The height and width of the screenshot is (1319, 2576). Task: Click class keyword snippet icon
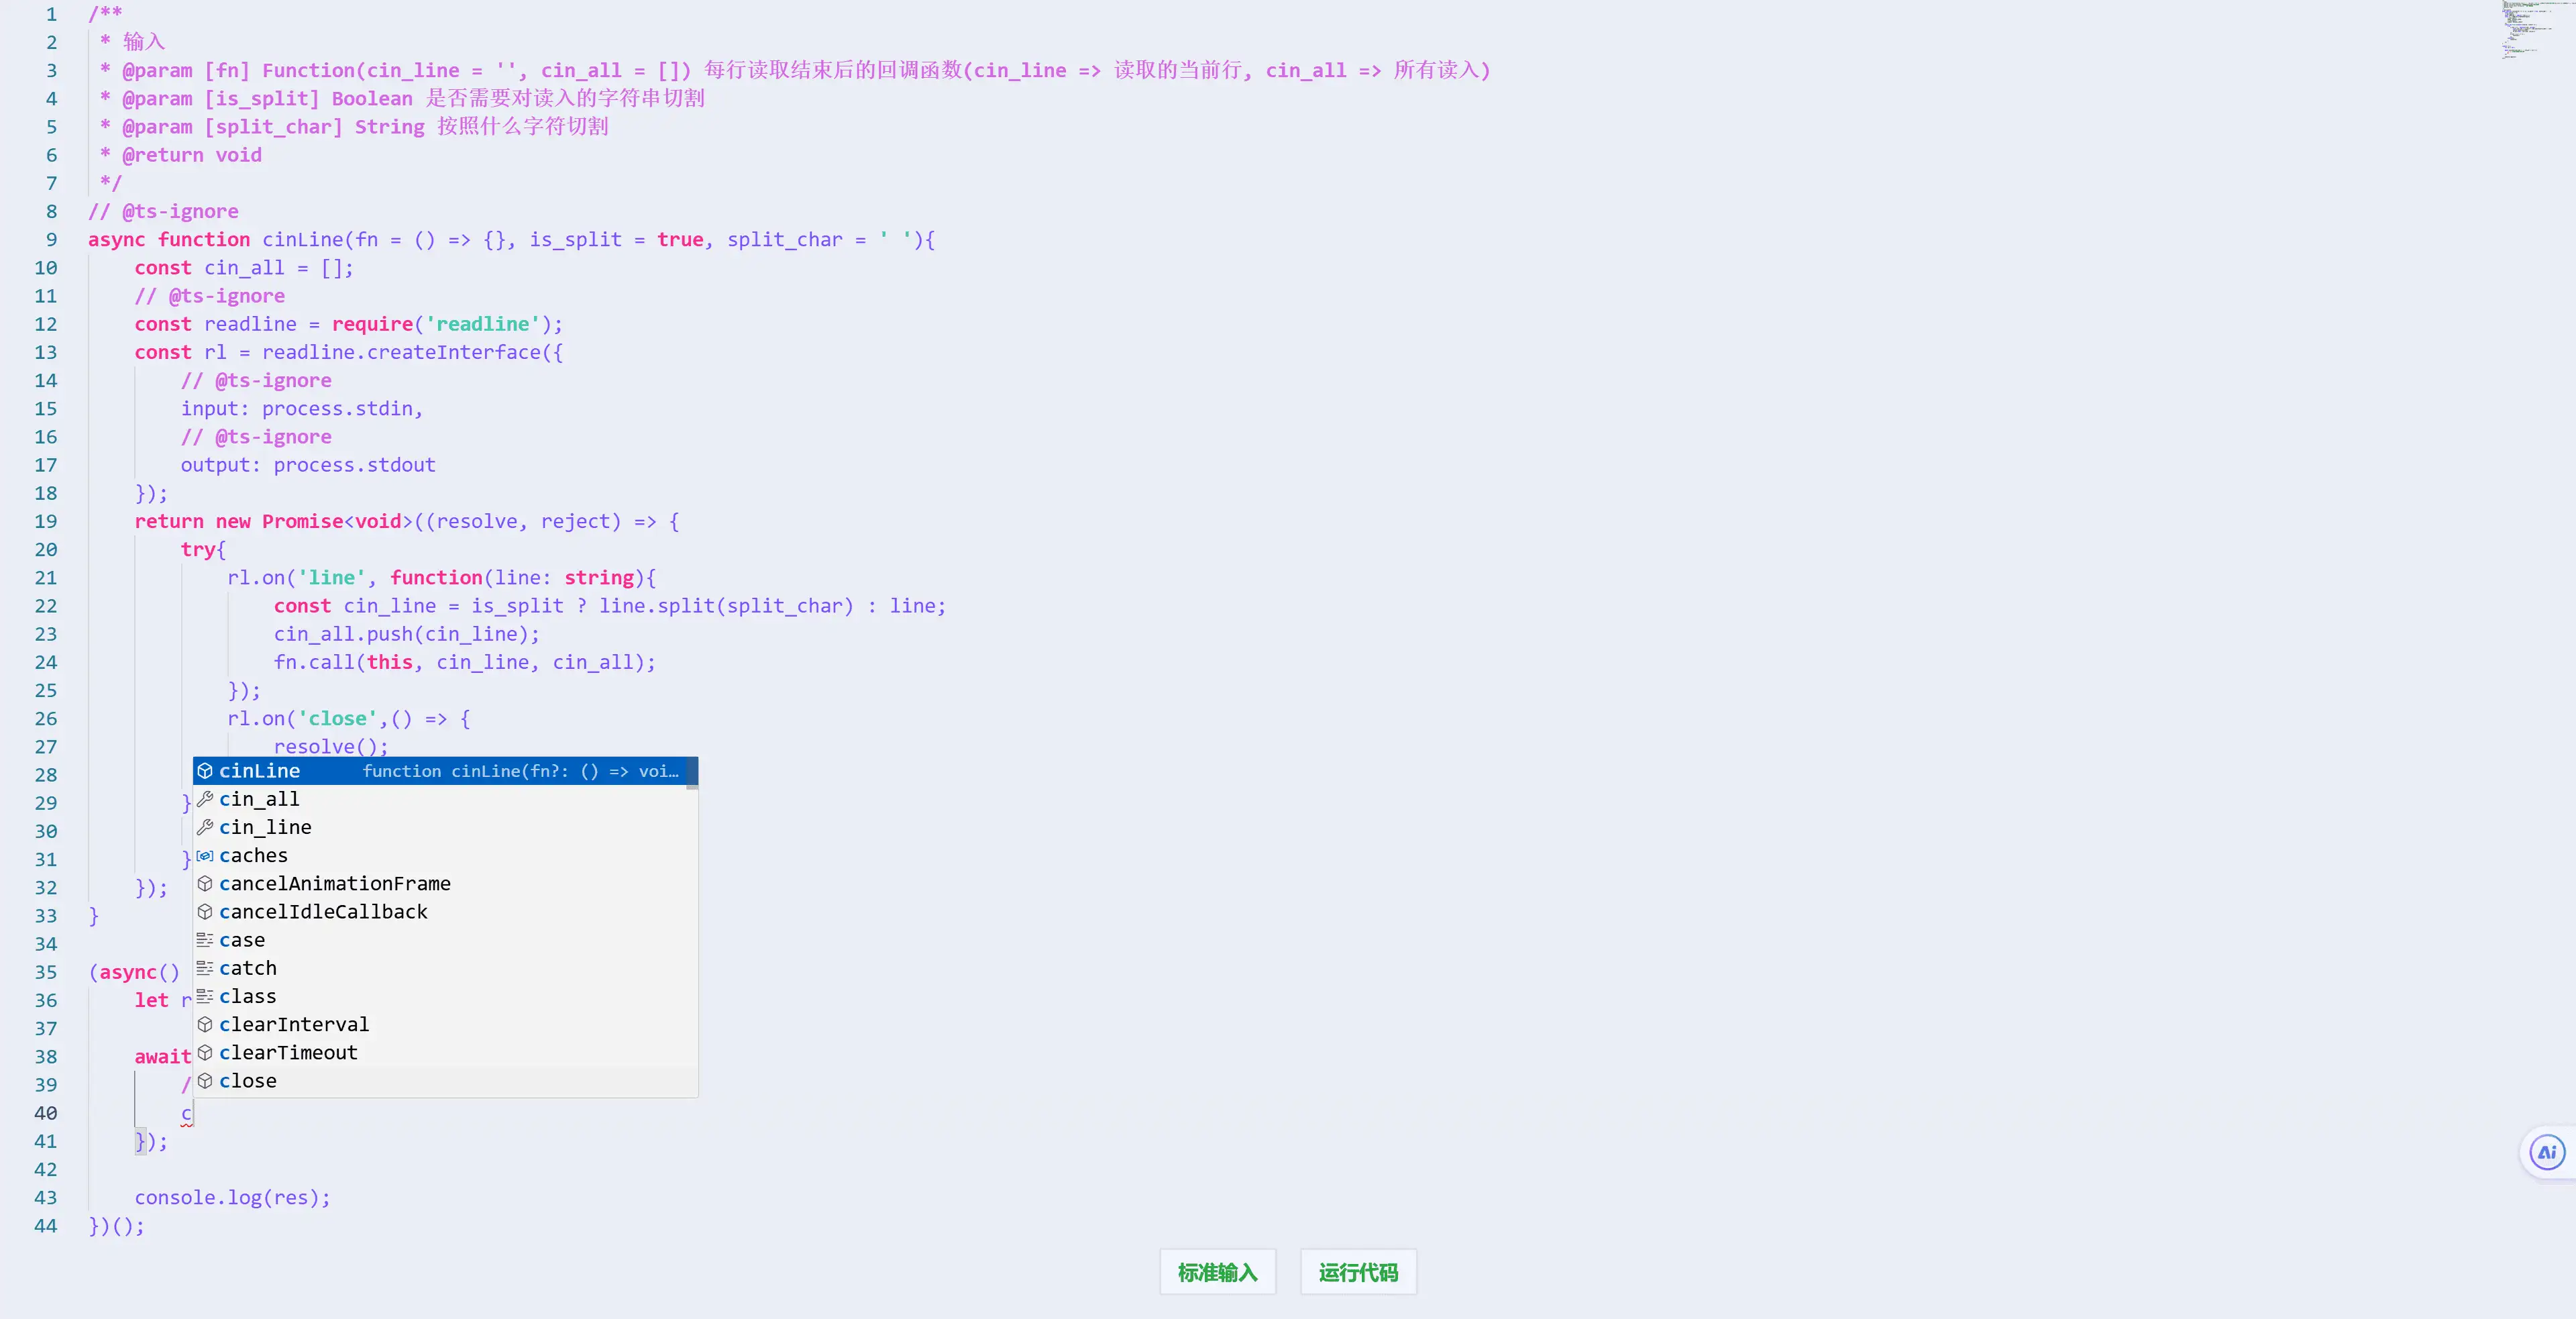pos(205,996)
